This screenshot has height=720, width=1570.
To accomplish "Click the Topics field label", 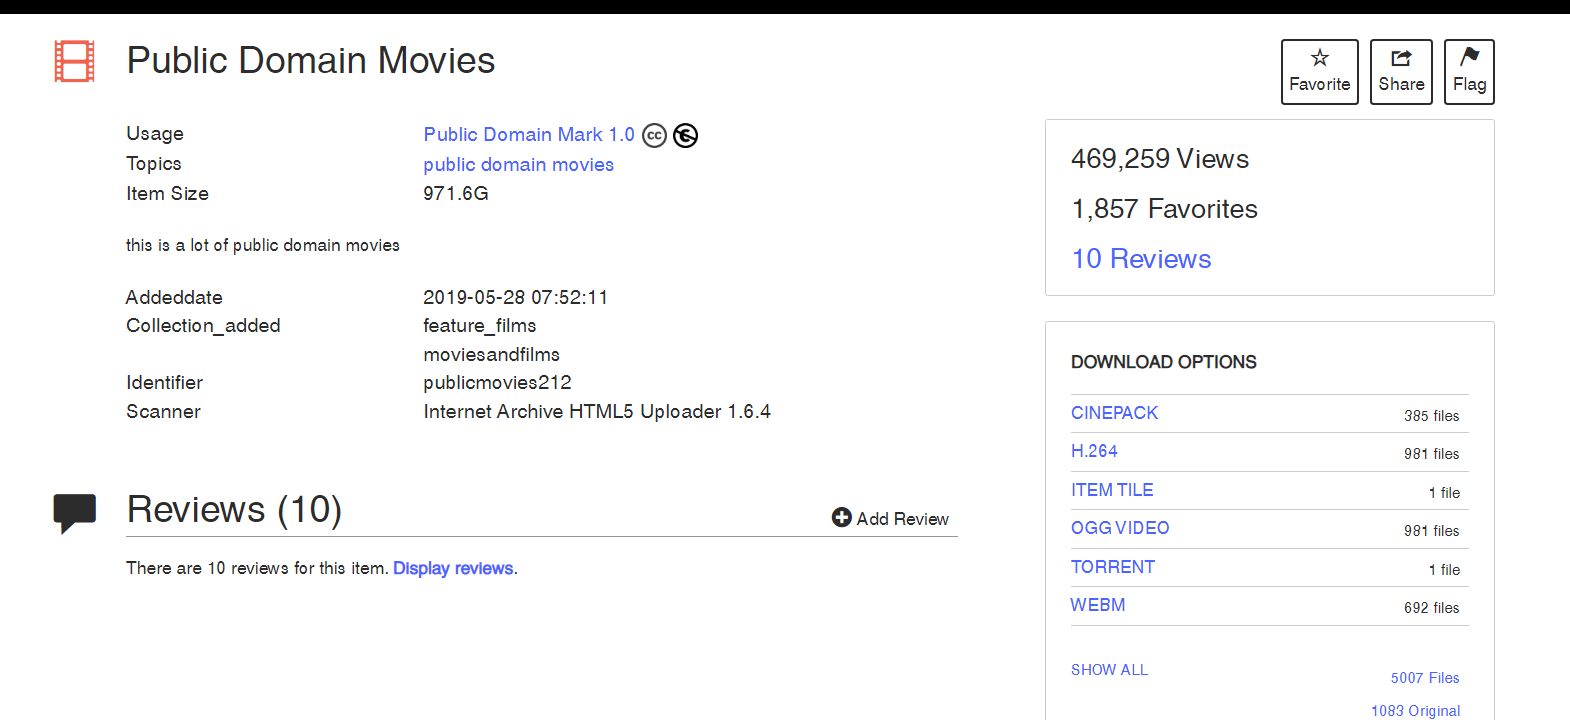I will coord(154,164).
